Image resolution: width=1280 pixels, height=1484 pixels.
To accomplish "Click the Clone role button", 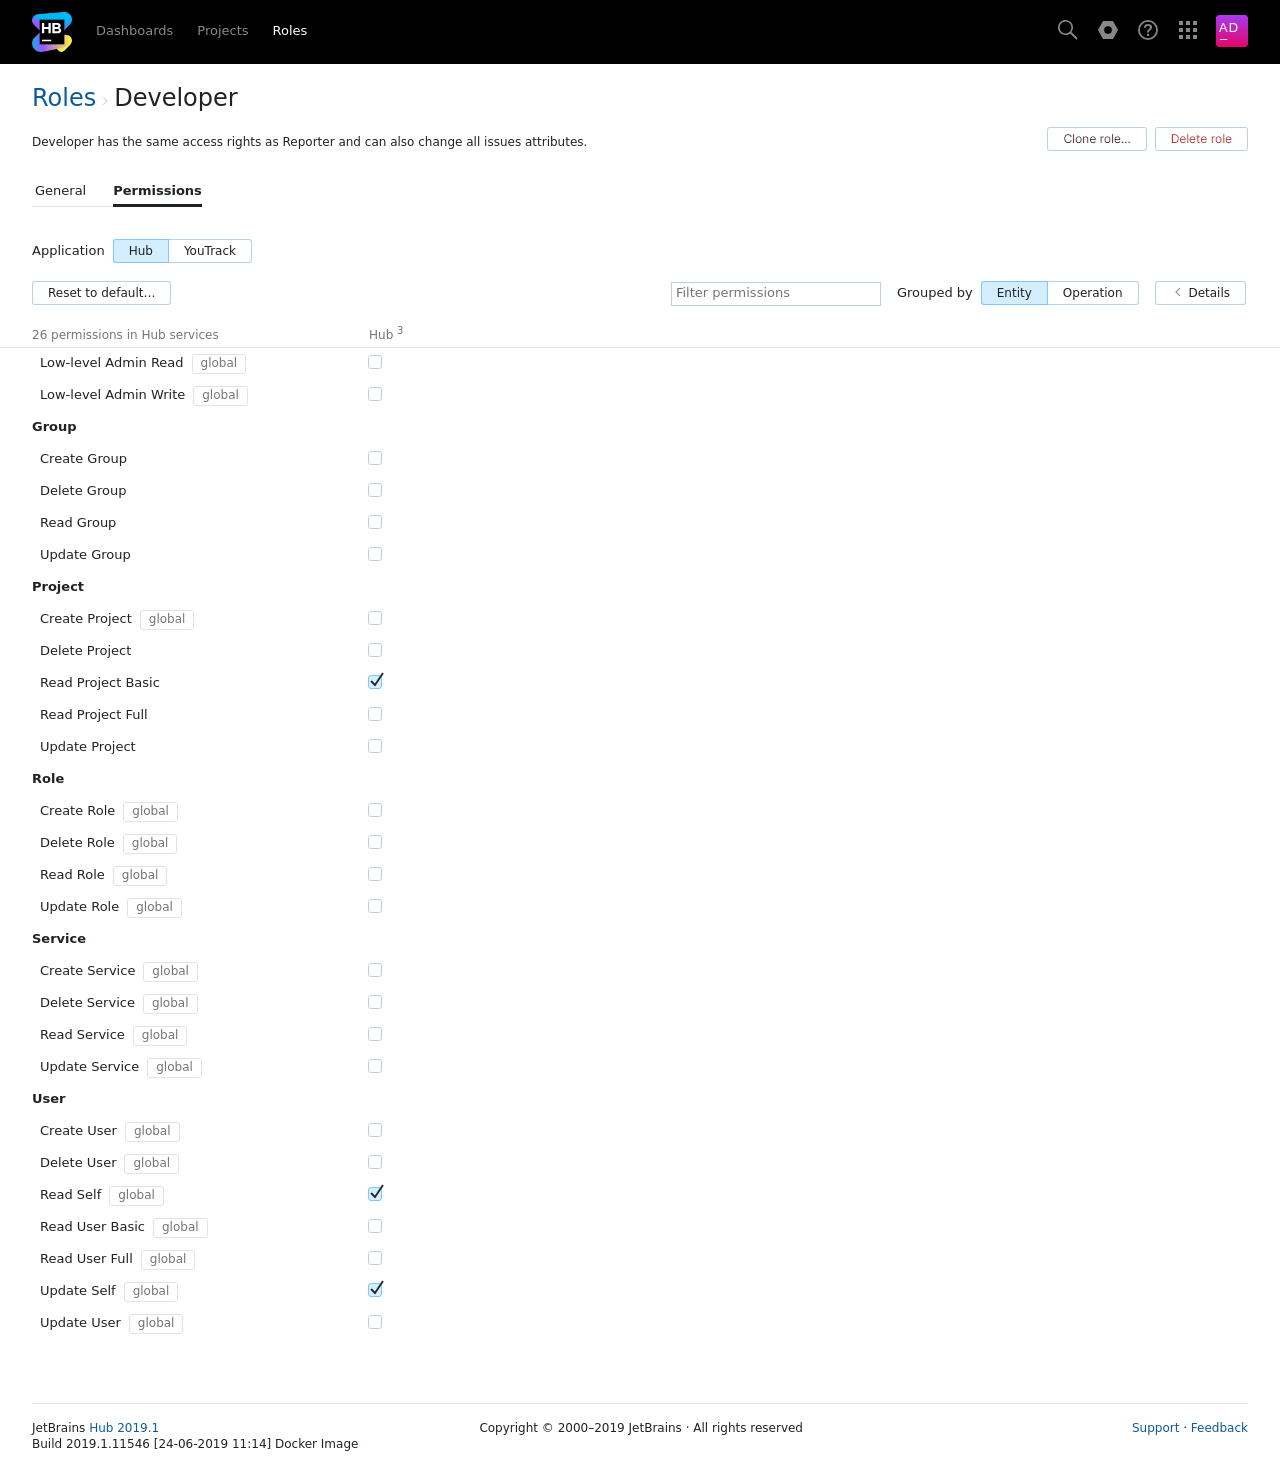I will click(x=1096, y=139).
